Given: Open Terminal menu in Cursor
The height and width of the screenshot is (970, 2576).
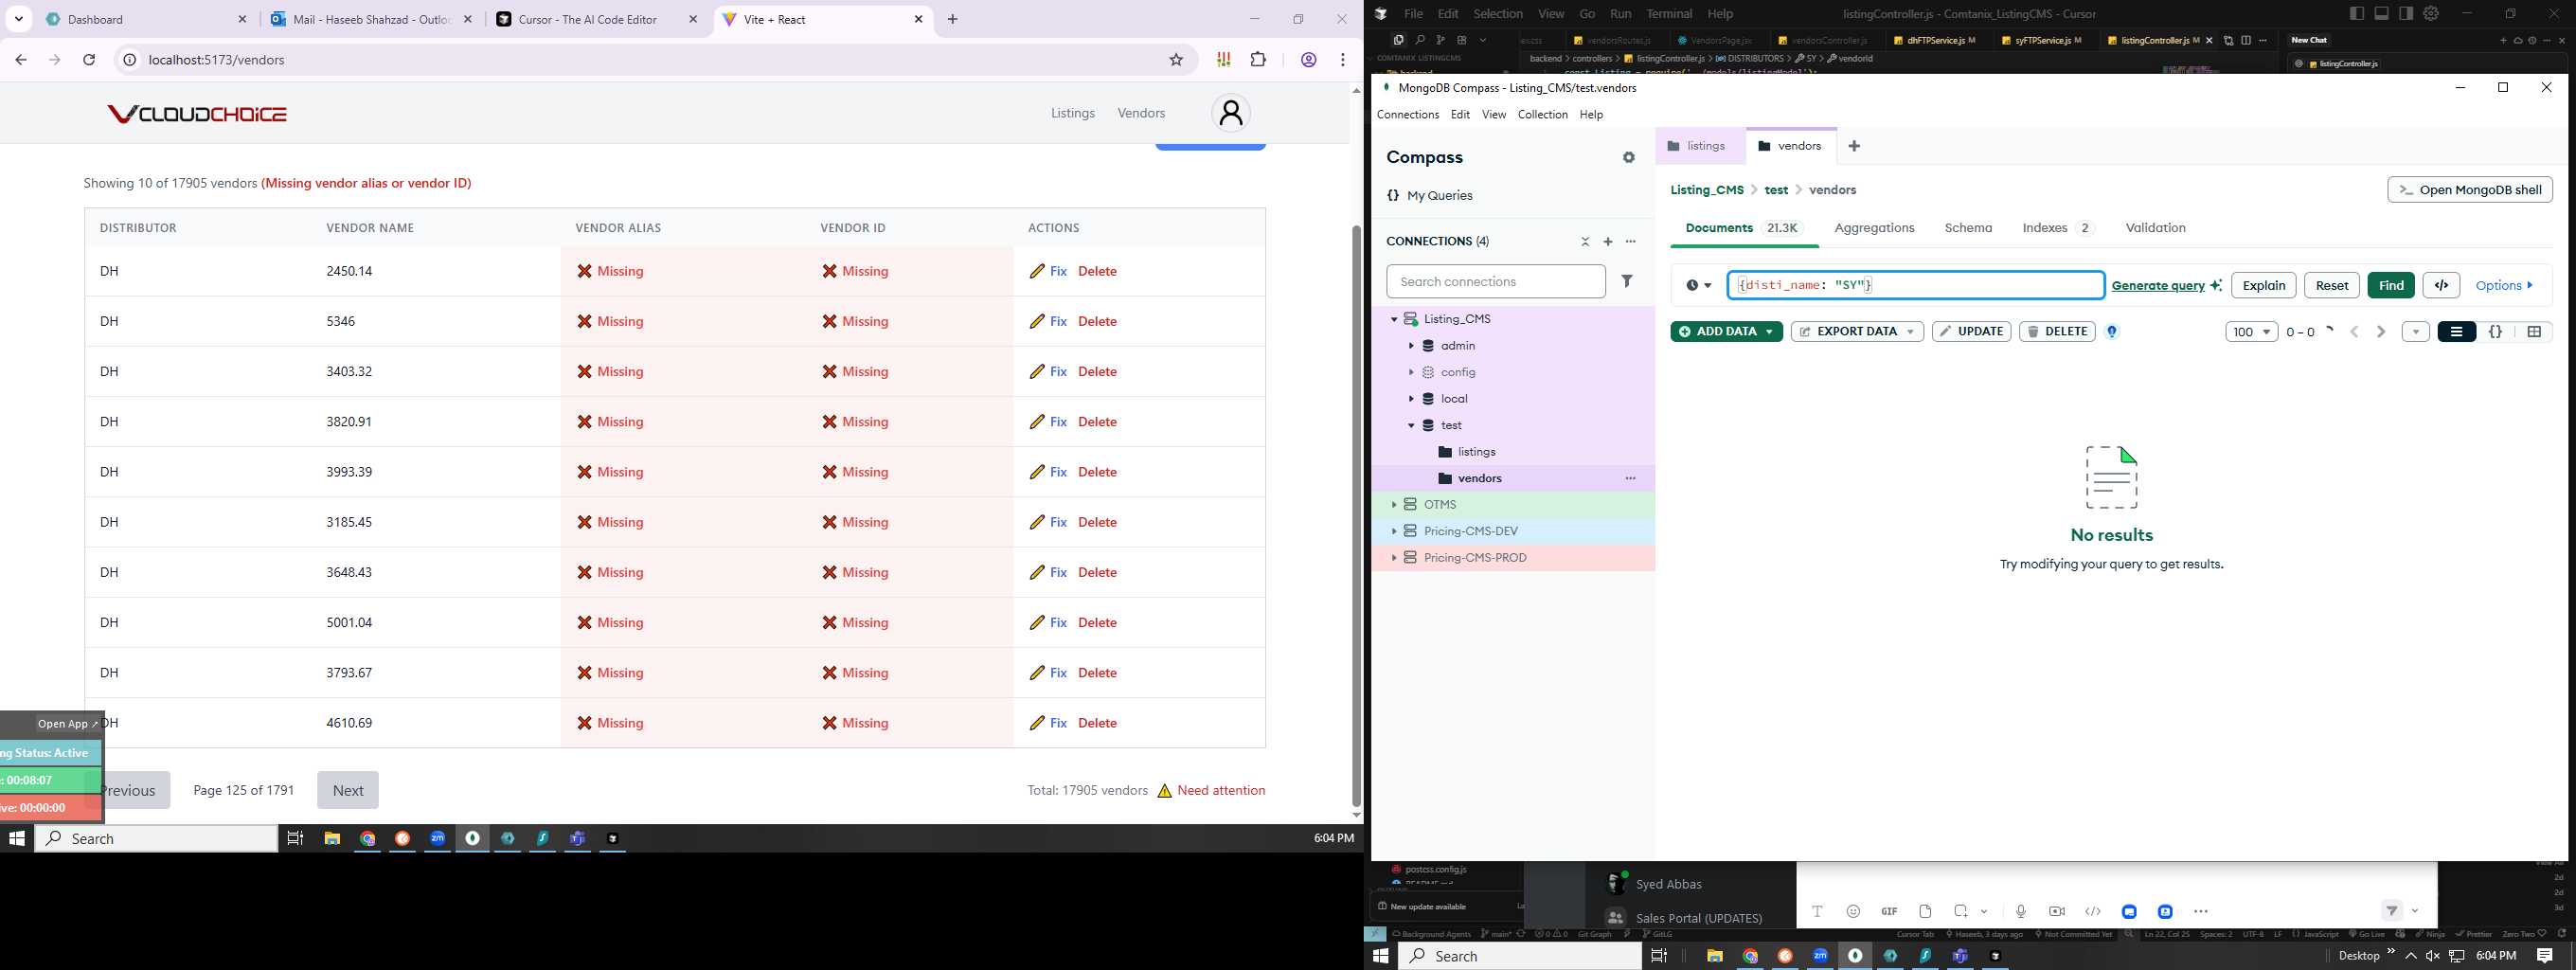Looking at the screenshot, I should pos(1669,14).
